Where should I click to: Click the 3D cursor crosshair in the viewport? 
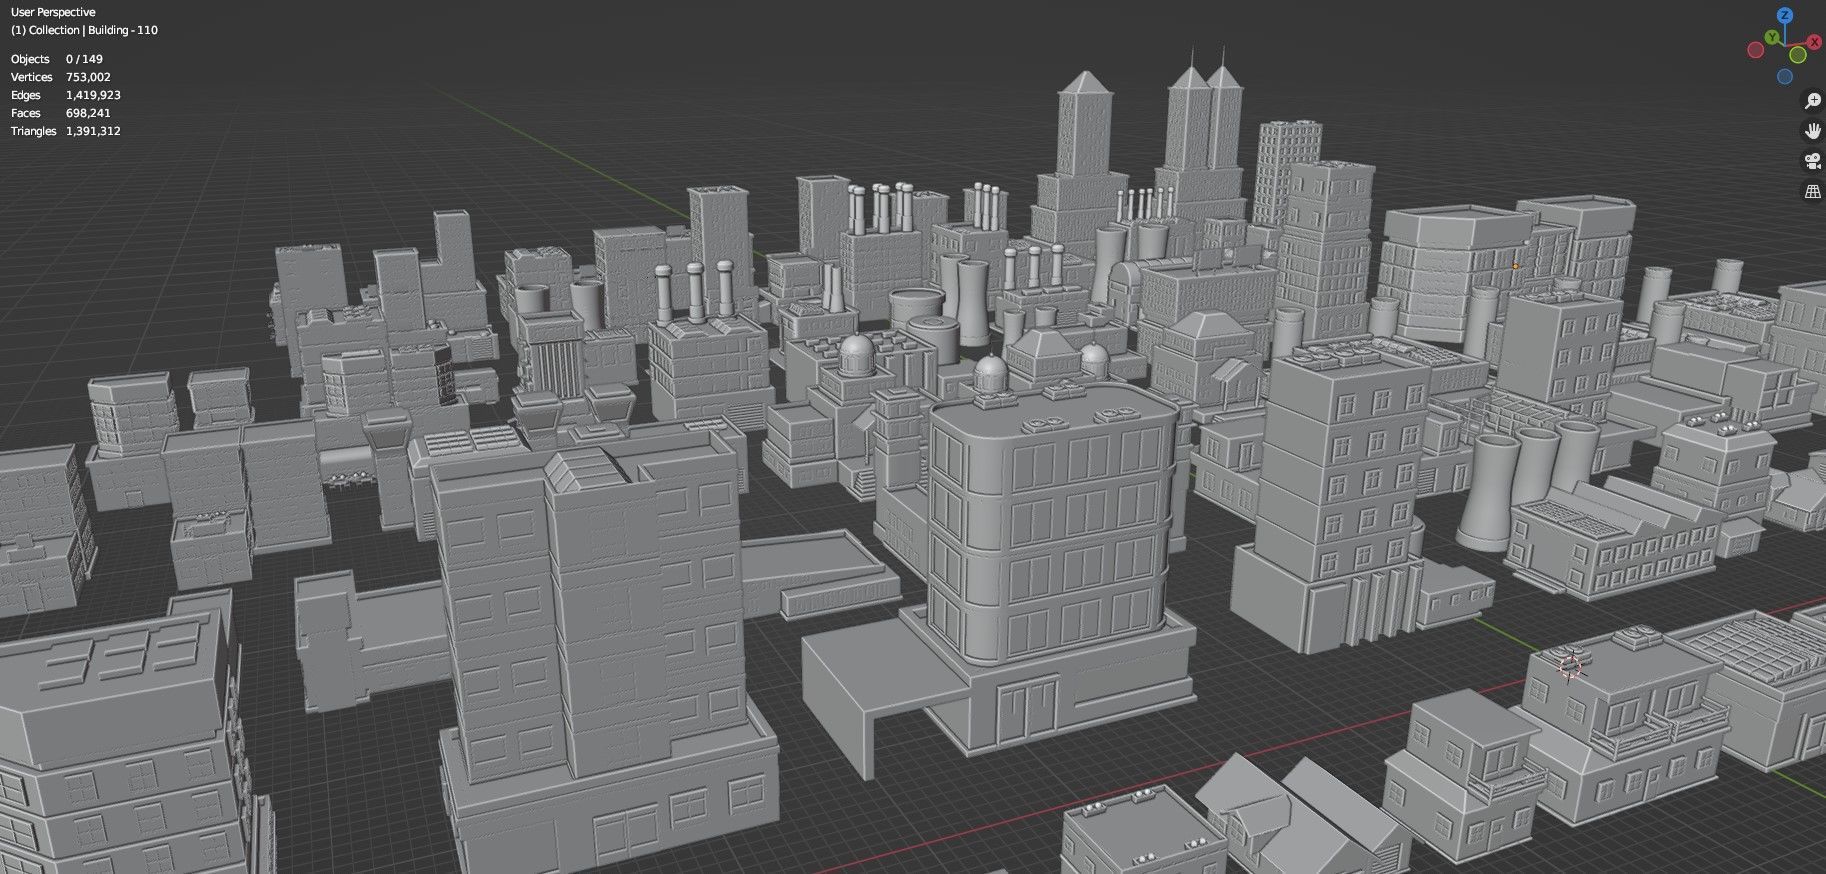click(x=1570, y=666)
